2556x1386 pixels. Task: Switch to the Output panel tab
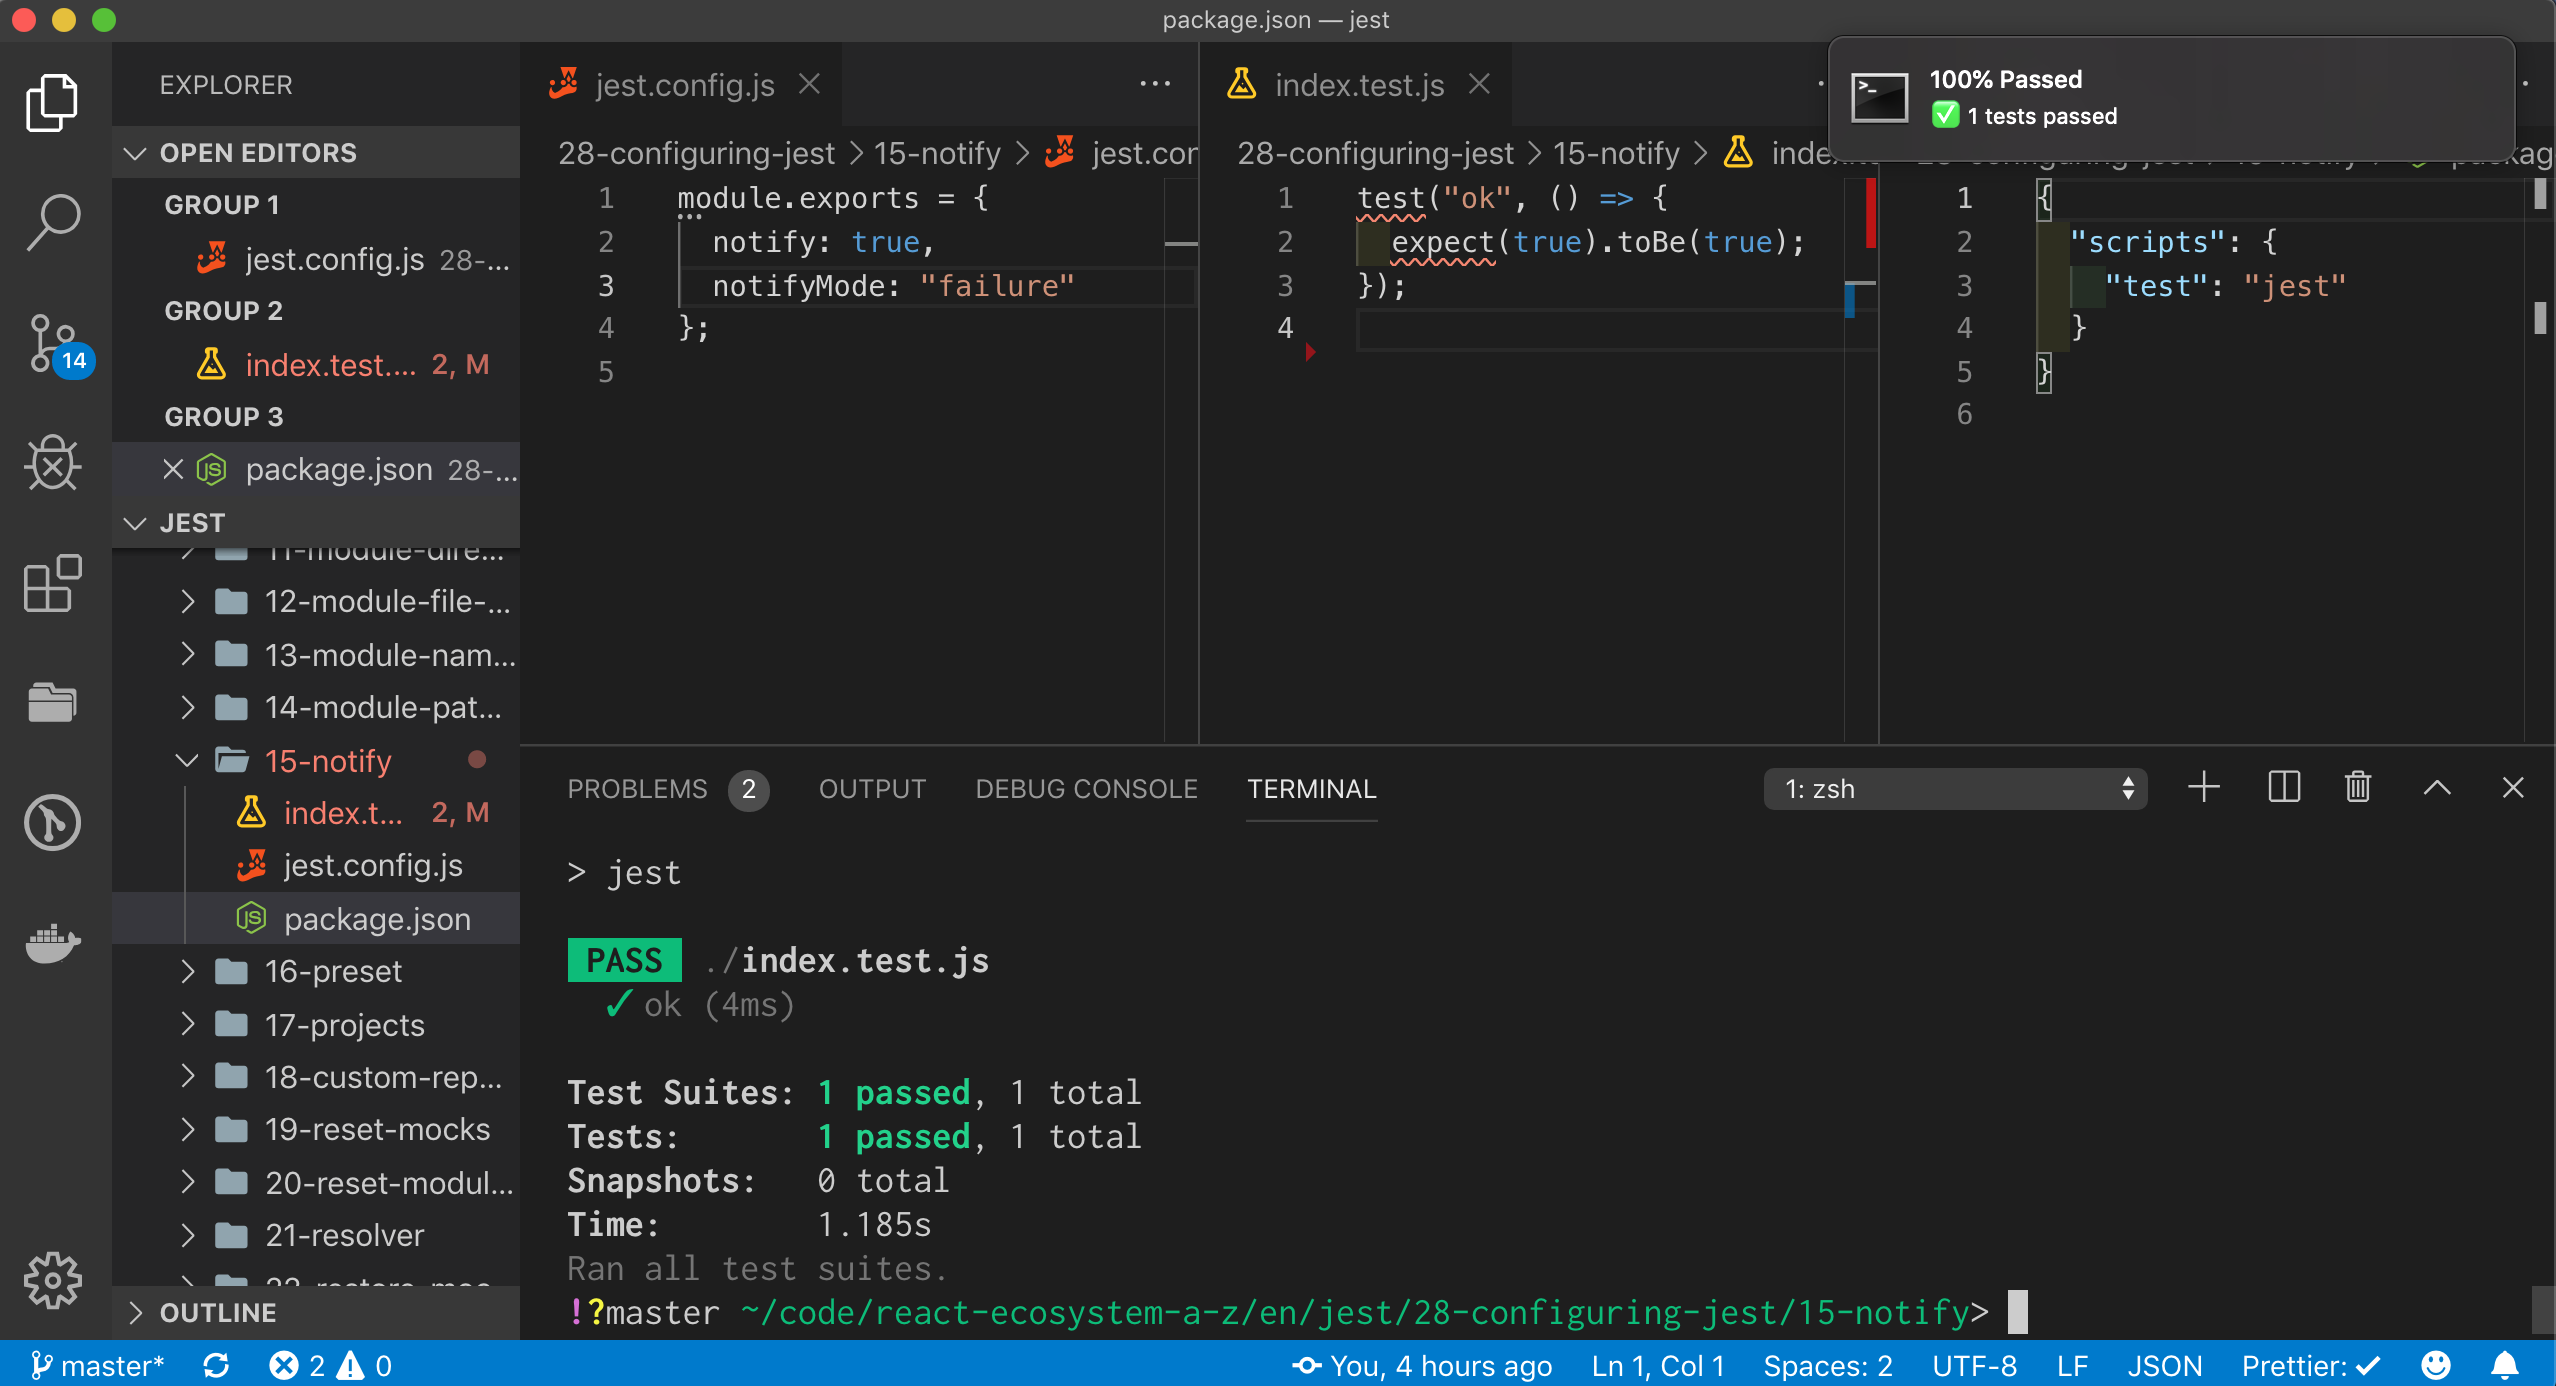pos(872,789)
